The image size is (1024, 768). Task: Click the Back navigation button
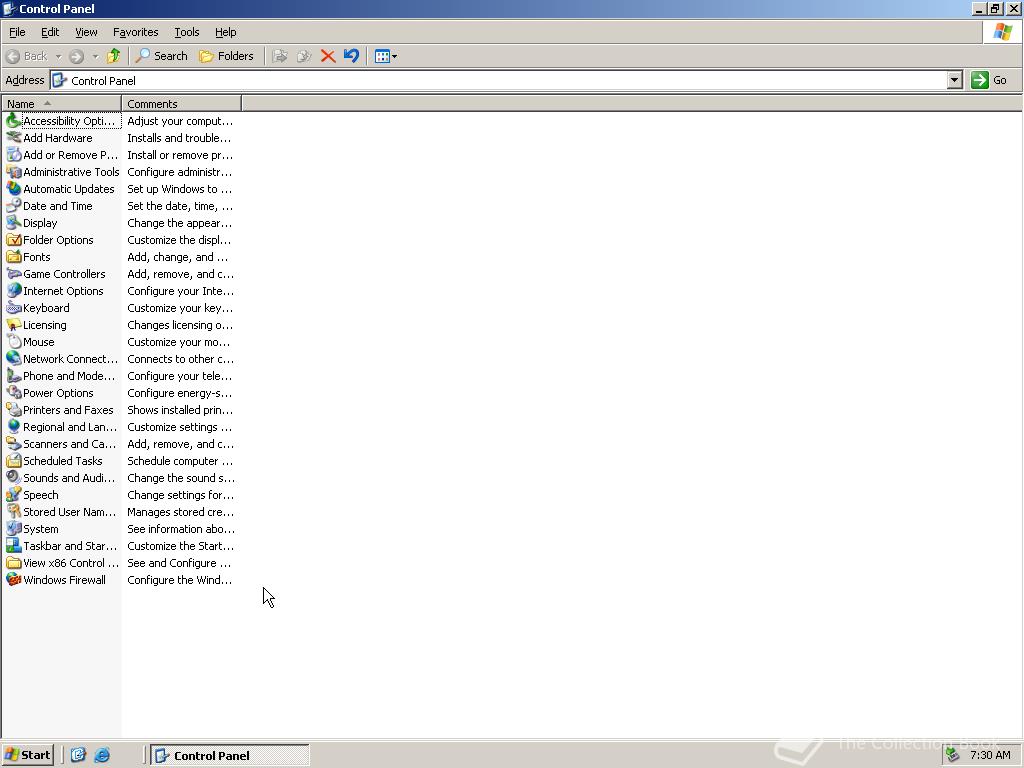pyautogui.click(x=26, y=56)
